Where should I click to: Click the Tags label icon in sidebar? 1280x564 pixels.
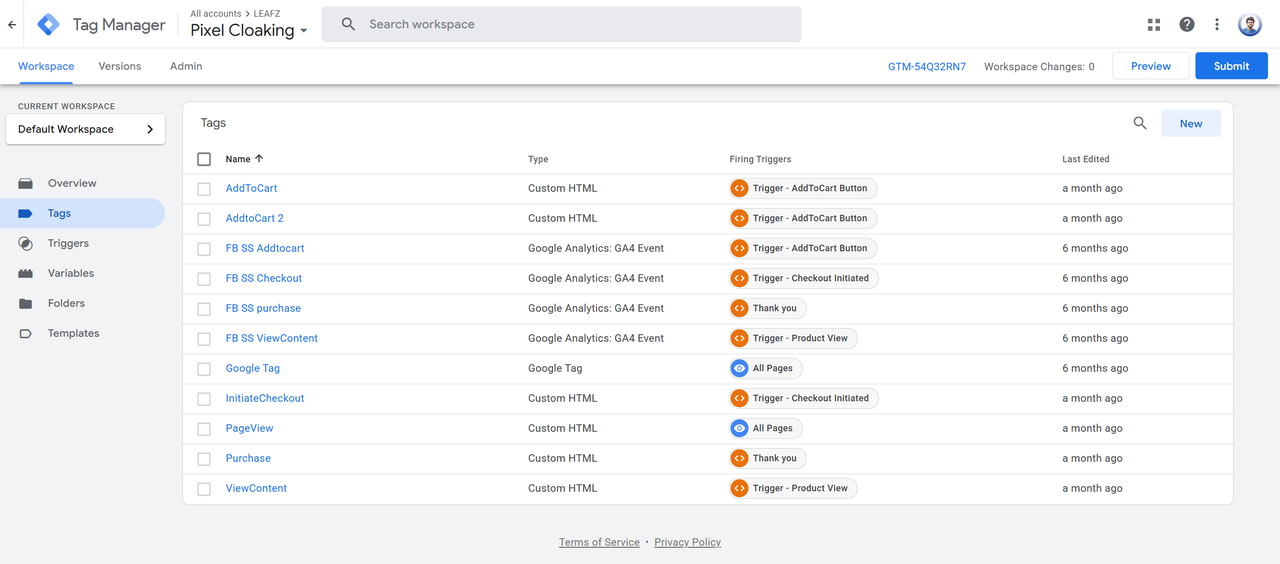[x=26, y=213]
